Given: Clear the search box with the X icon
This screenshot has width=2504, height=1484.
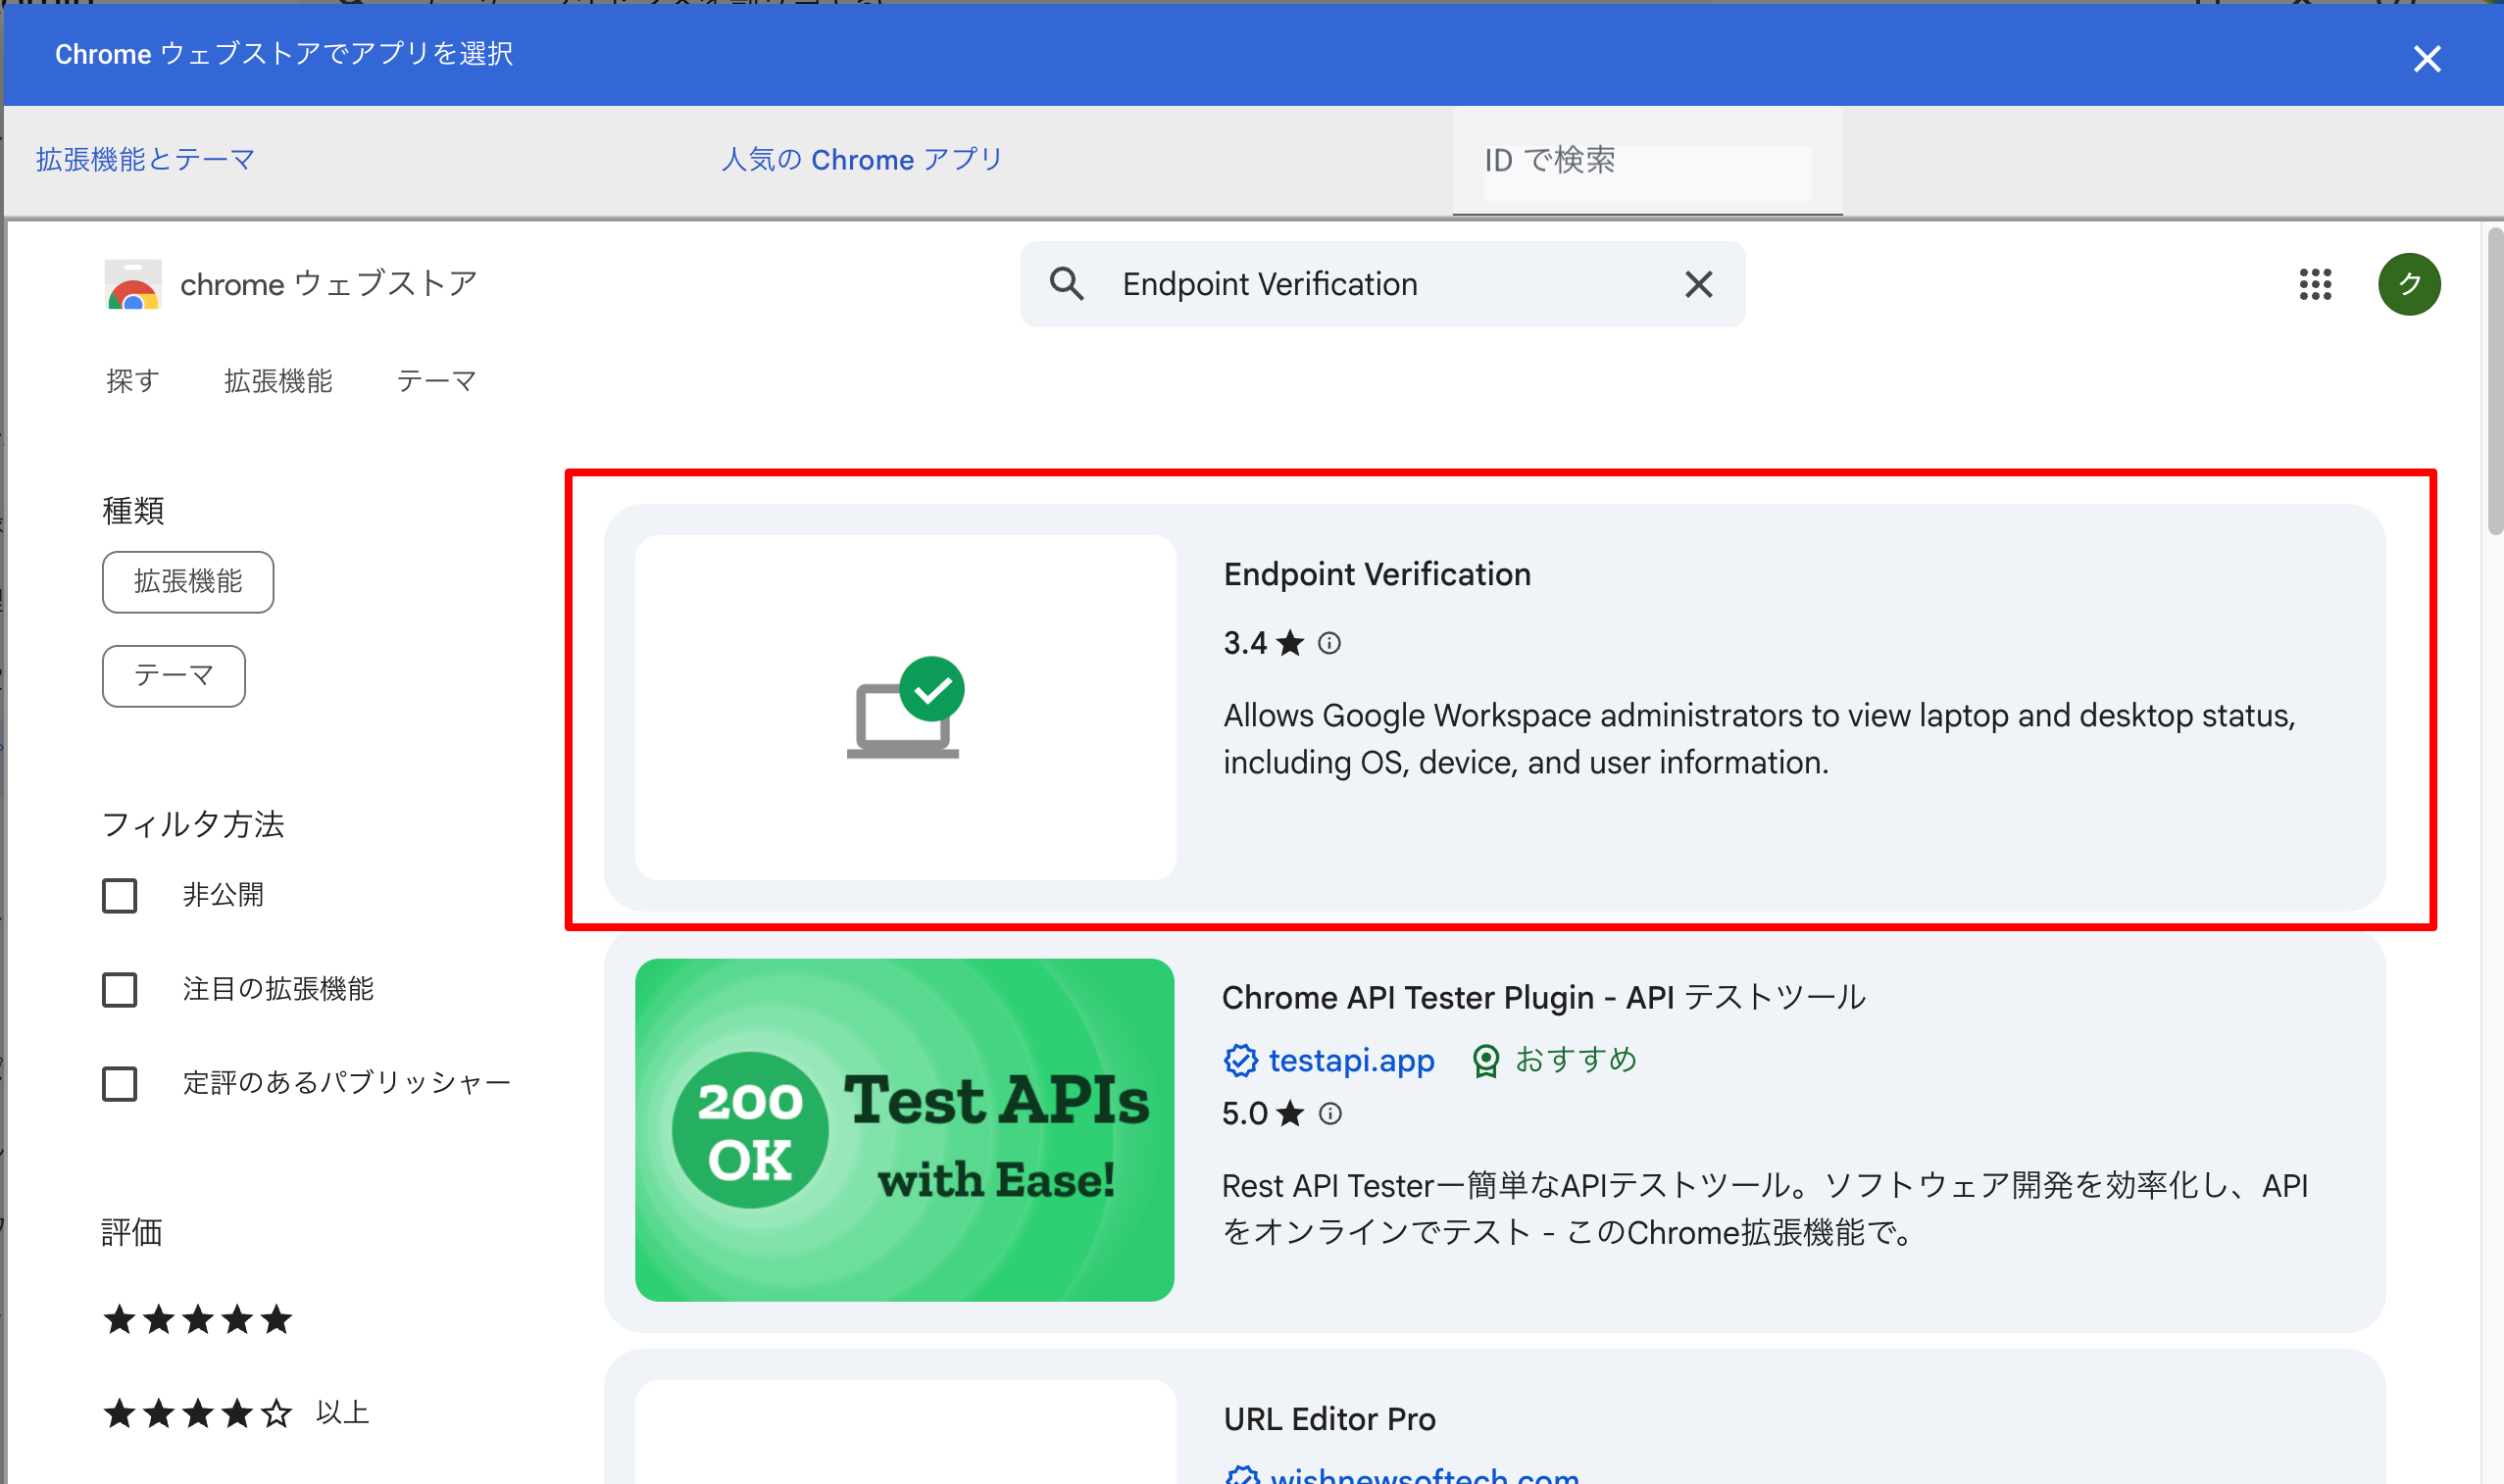Looking at the screenshot, I should (x=1698, y=284).
